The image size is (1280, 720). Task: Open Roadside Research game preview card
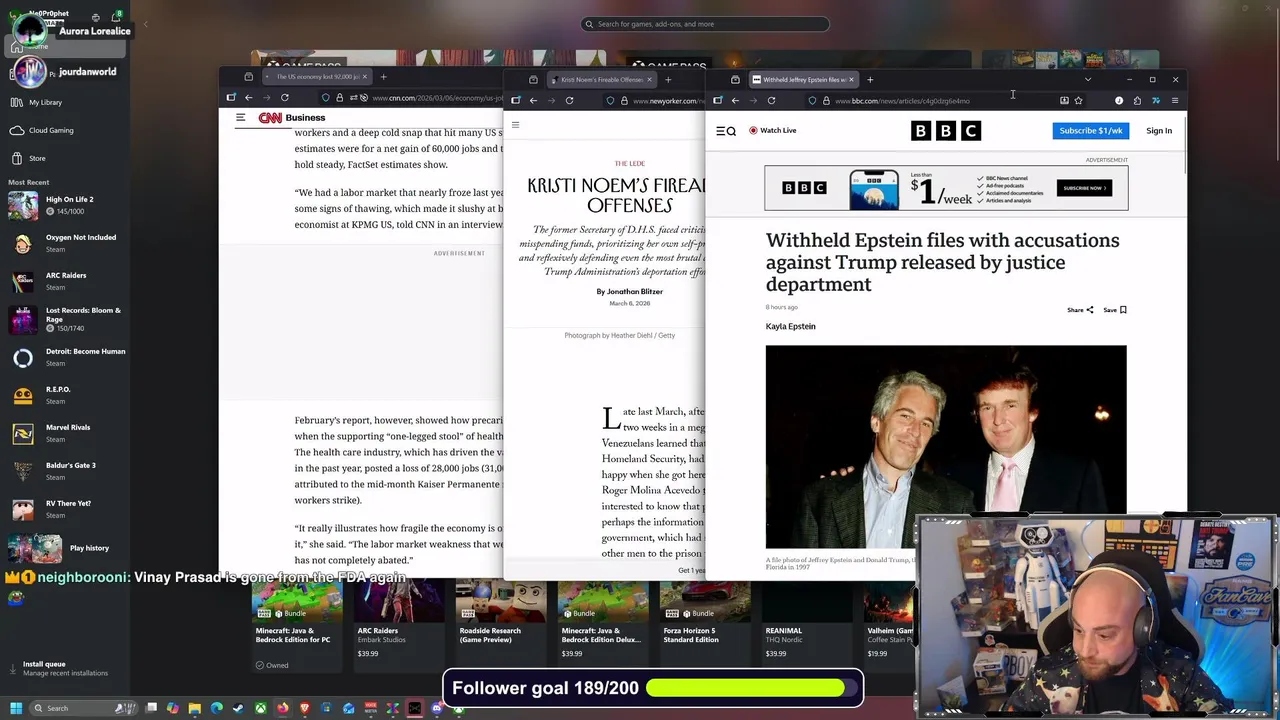pyautogui.click(x=501, y=626)
